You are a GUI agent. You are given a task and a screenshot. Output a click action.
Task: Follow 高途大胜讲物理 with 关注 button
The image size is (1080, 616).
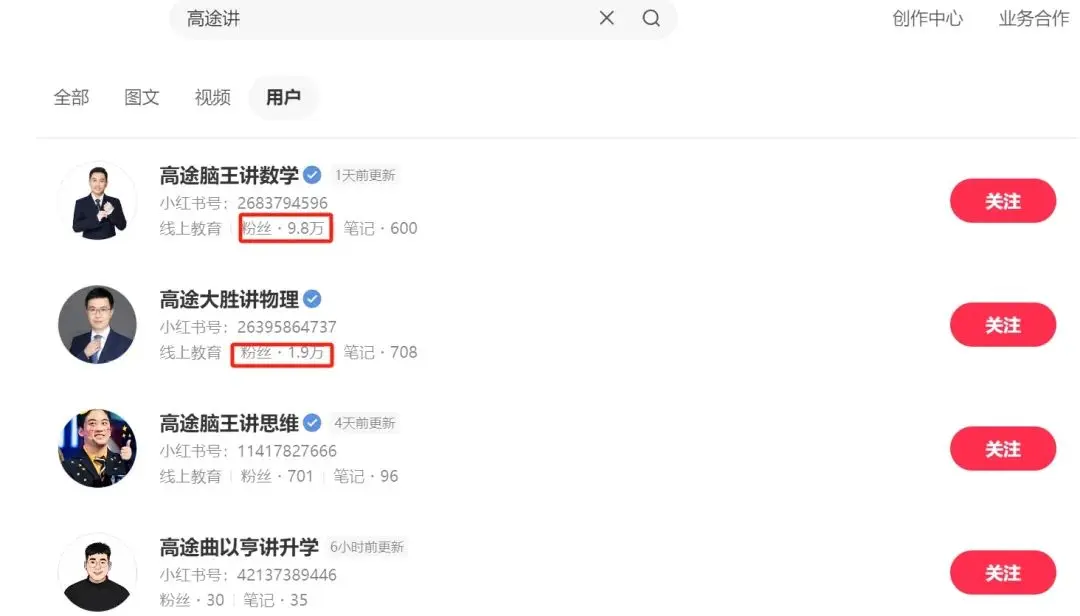[1003, 325]
